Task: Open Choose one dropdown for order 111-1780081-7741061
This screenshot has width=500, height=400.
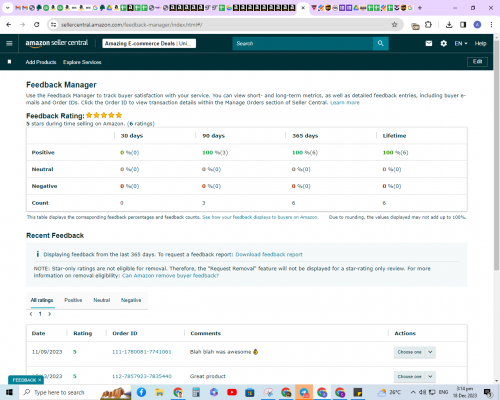Action: point(414,352)
